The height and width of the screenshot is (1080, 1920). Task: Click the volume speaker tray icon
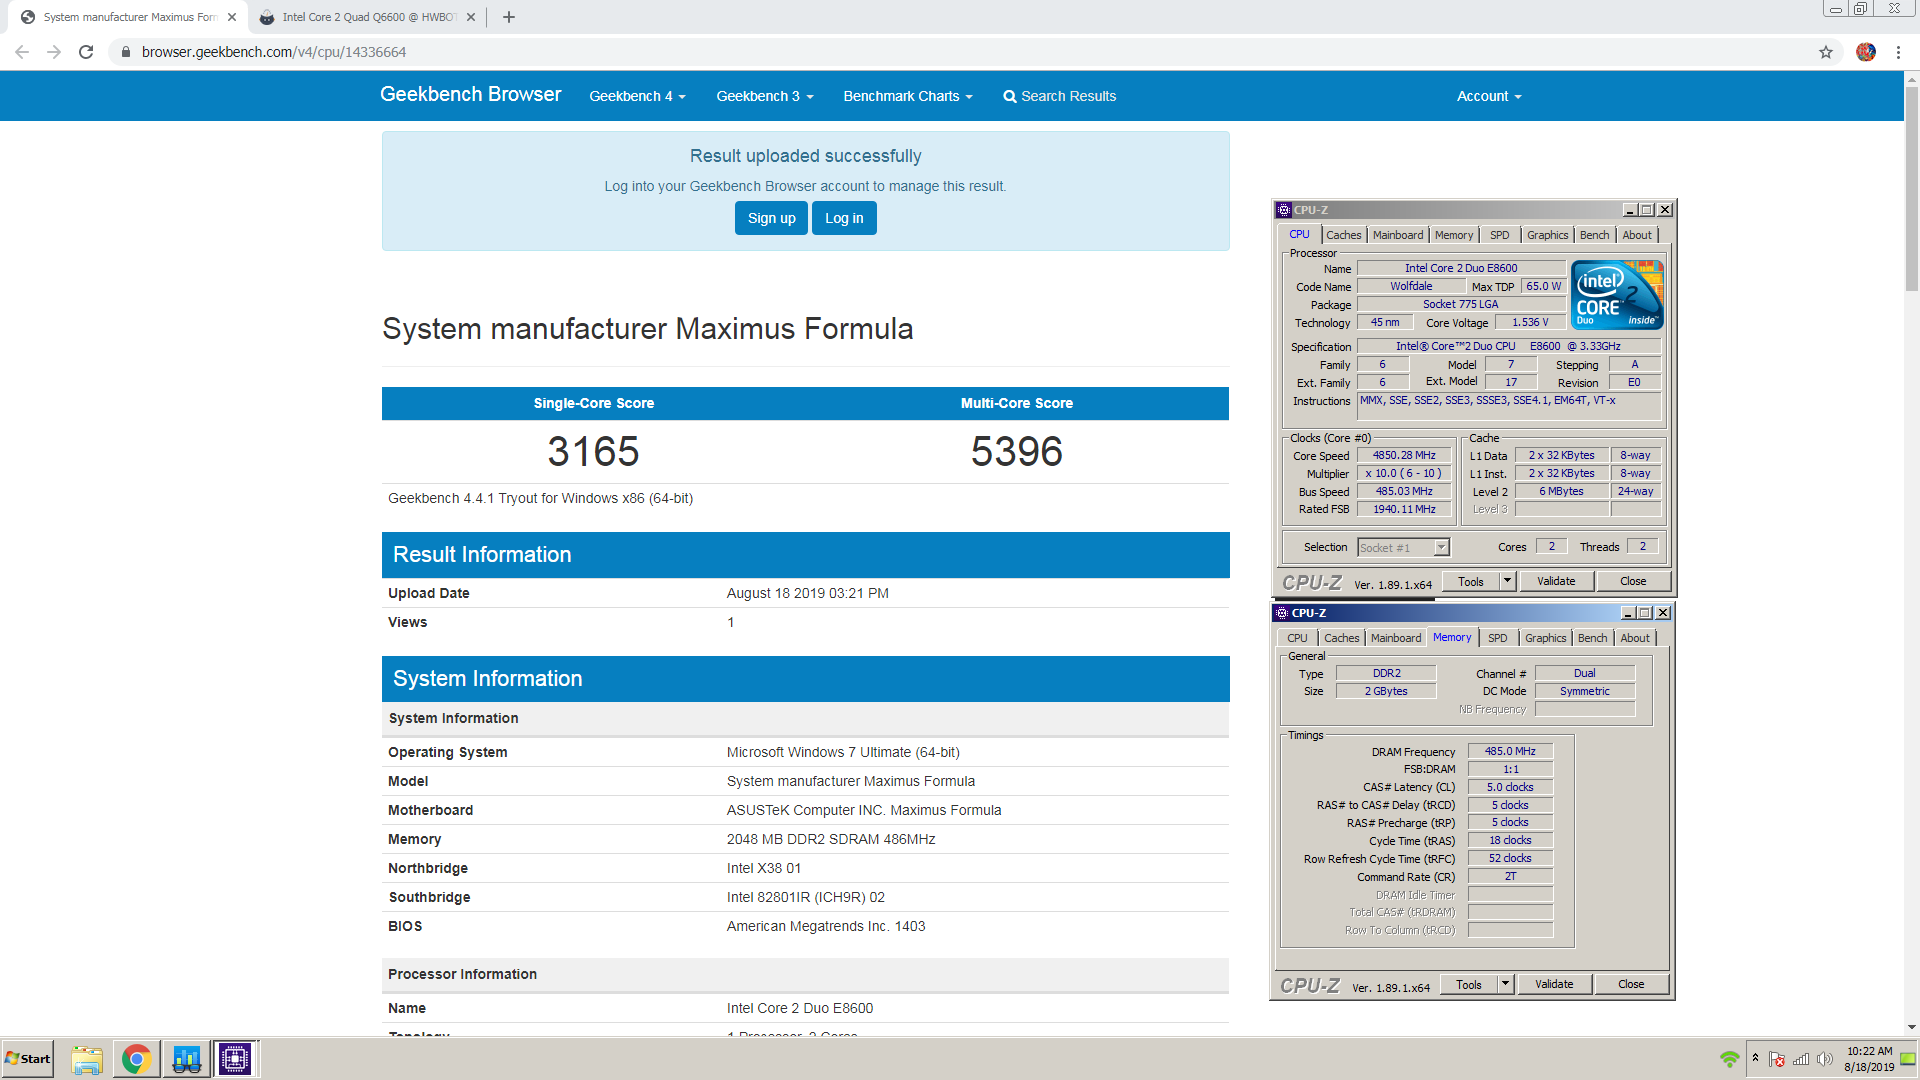(x=1824, y=1059)
